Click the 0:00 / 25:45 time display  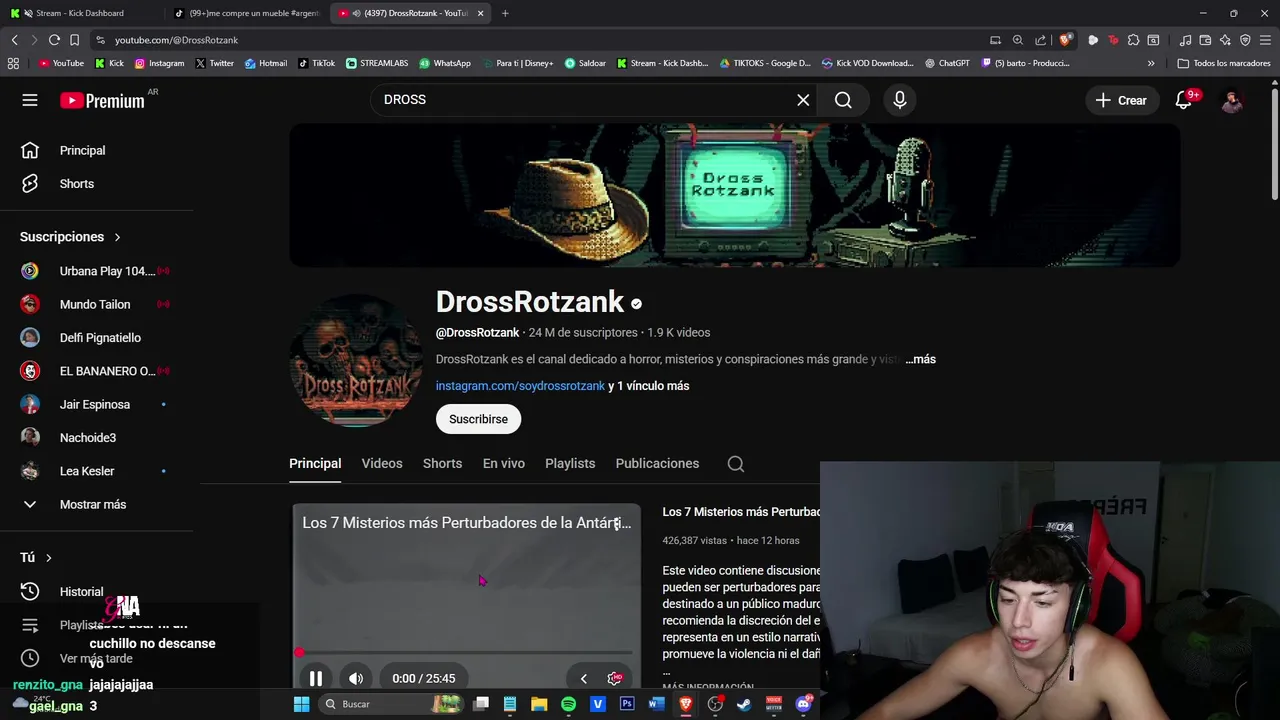[424, 679]
